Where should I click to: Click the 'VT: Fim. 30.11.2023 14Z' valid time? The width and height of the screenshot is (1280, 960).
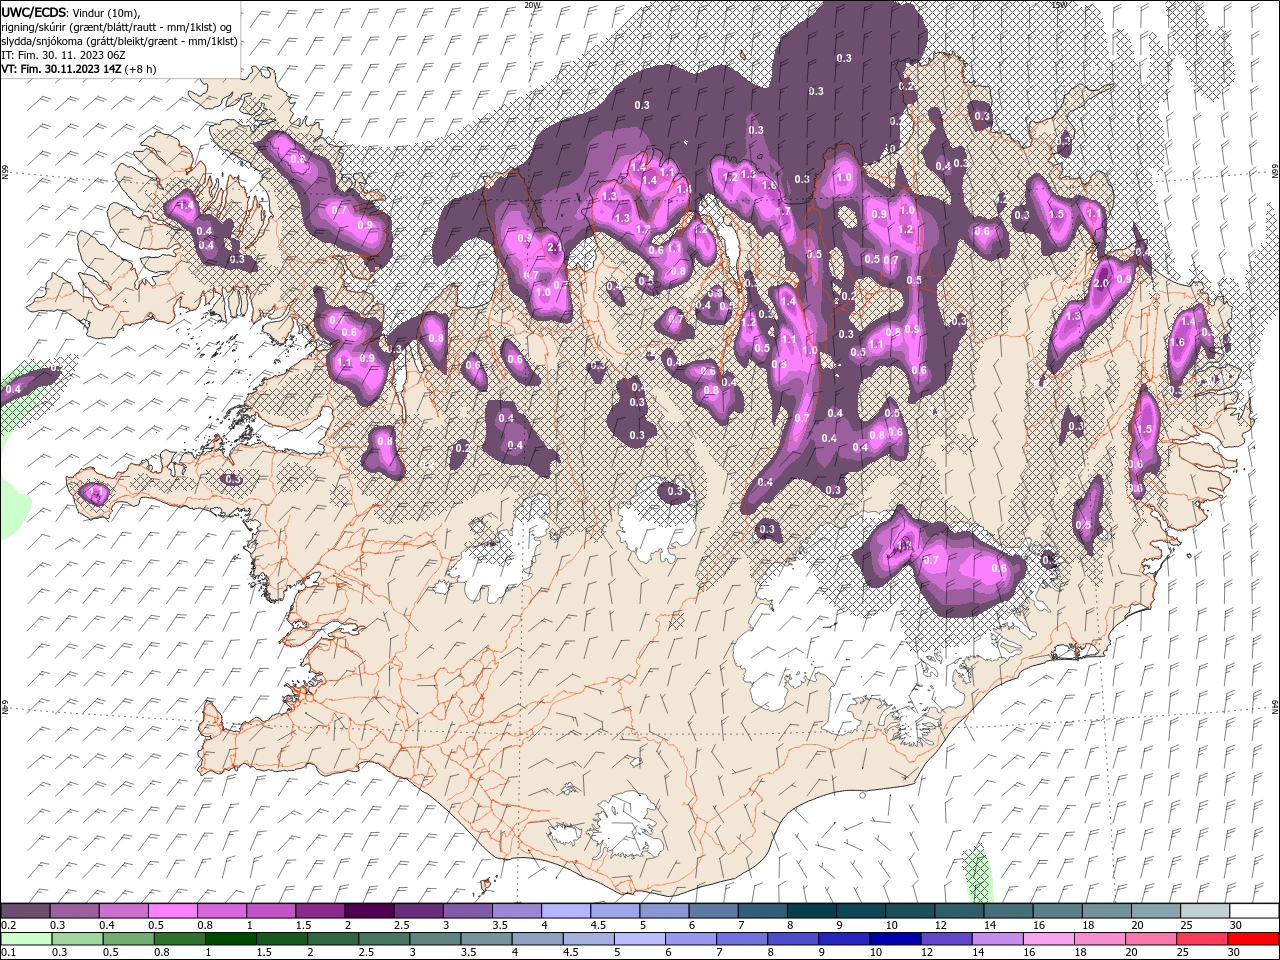pyautogui.click(x=61, y=69)
